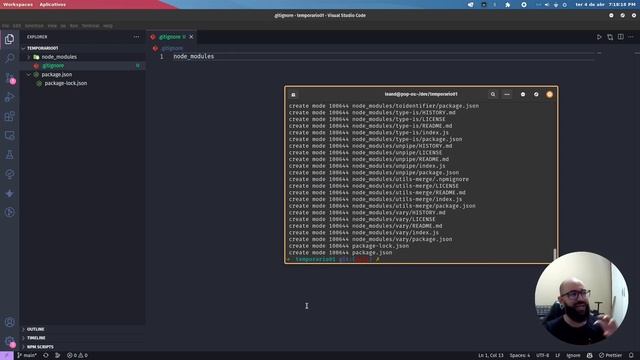Run the file with editor play icon
The height and width of the screenshot is (360, 640).
pyautogui.click(x=599, y=37)
